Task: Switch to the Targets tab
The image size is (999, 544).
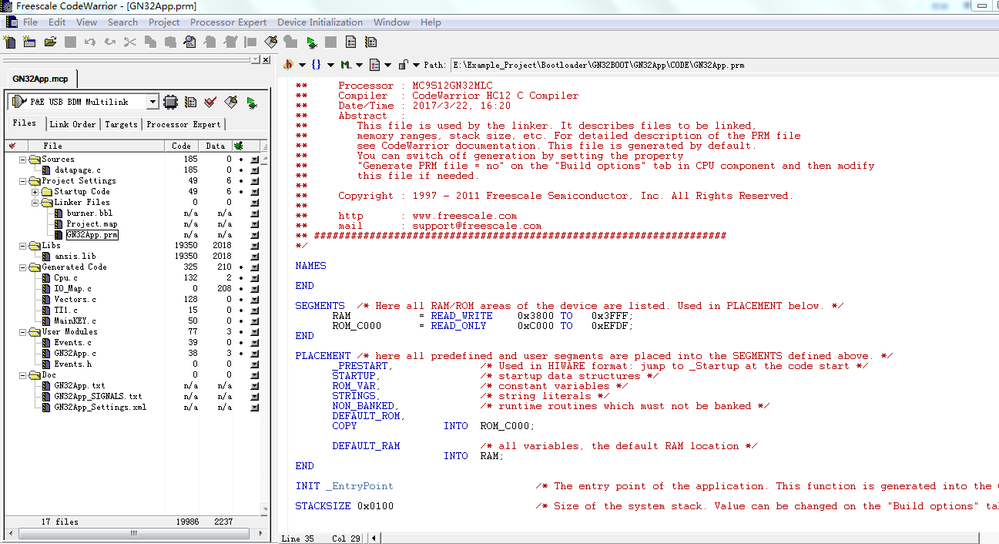Action: [121, 124]
